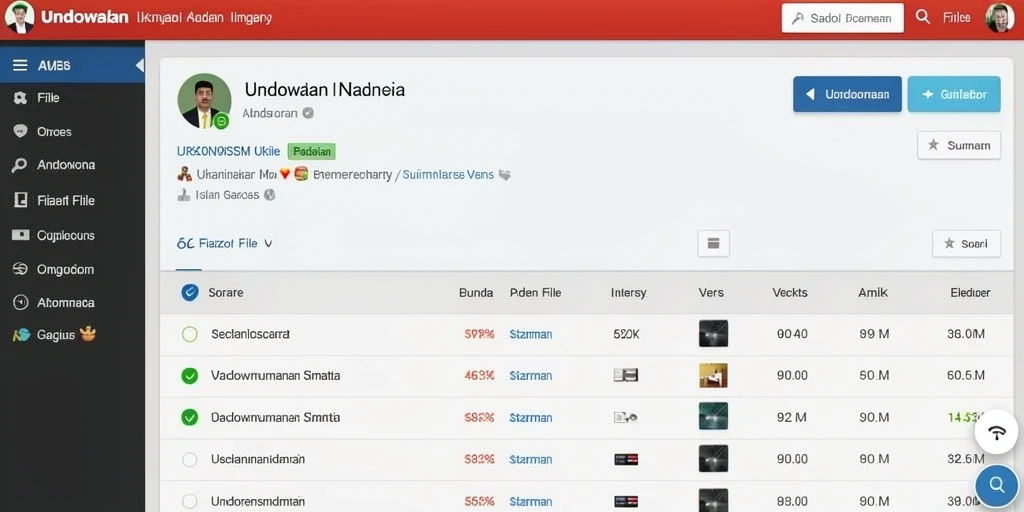Click the verified badge next to Alndsoran
Image resolution: width=1024 pixels, height=512 pixels.
pyautogui.click(x=308, y=113)
